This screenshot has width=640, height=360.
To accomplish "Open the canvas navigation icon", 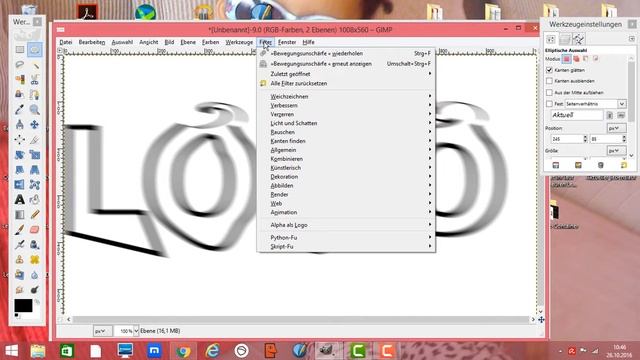I will point(541,320).
